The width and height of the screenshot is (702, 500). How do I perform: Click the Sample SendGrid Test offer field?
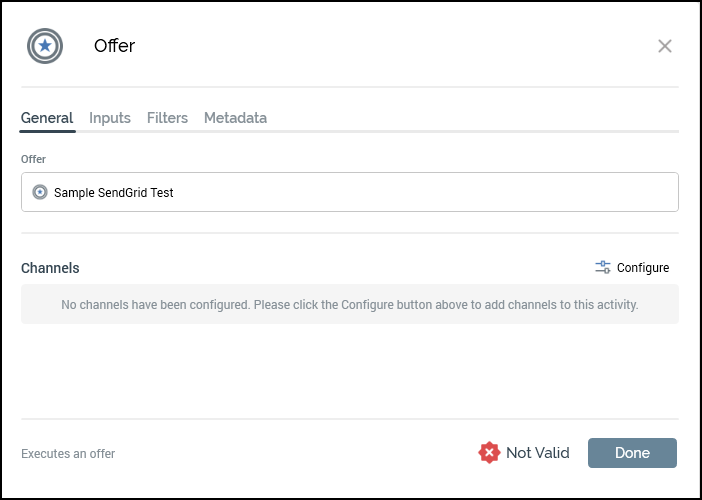click(300, 192)
